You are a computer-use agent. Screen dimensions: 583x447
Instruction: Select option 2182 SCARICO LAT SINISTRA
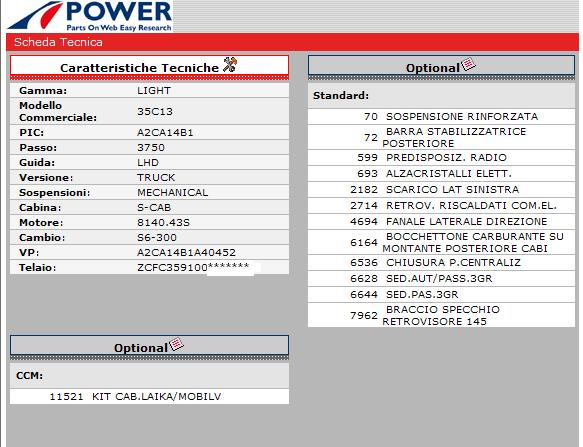tap(441, 190)
